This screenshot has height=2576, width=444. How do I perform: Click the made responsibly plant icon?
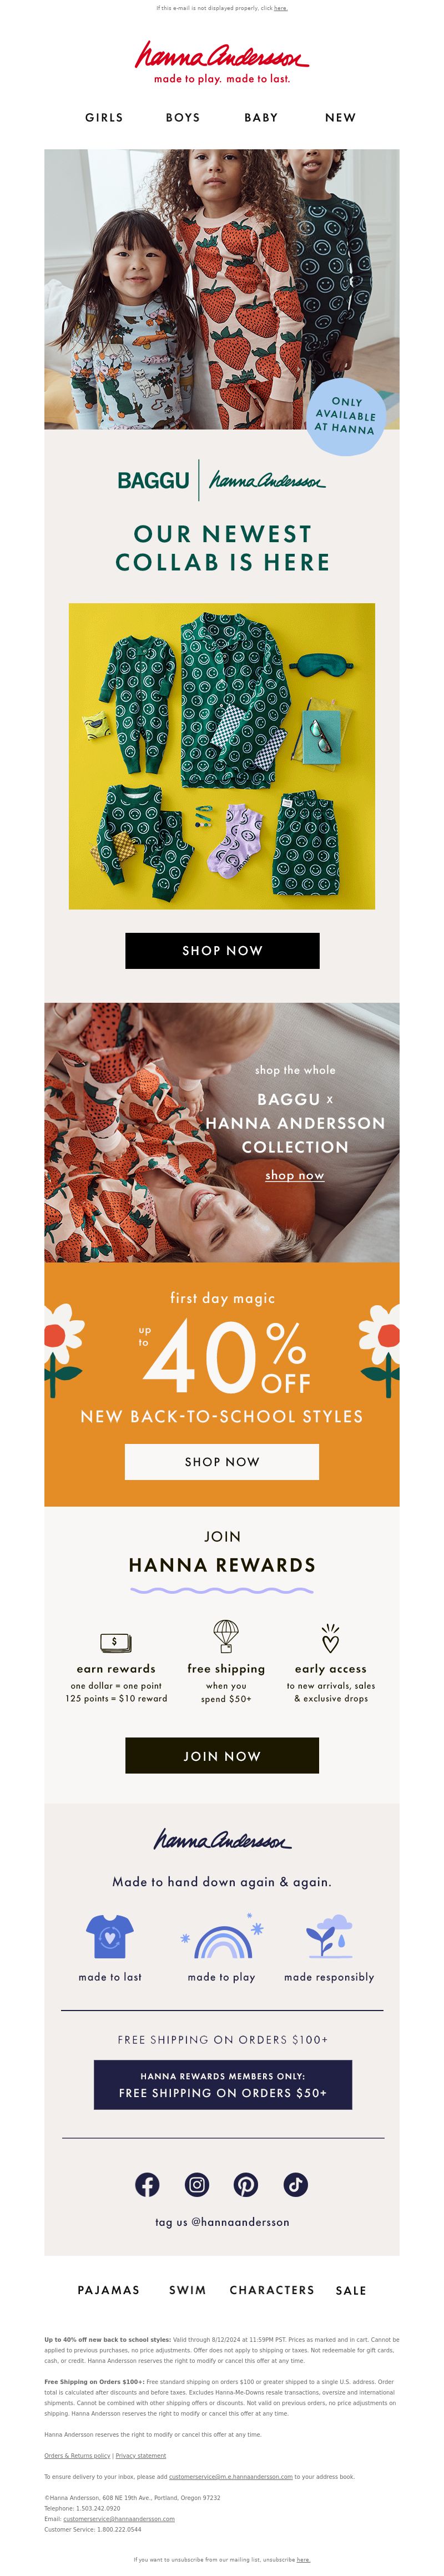coord(329,1936)
